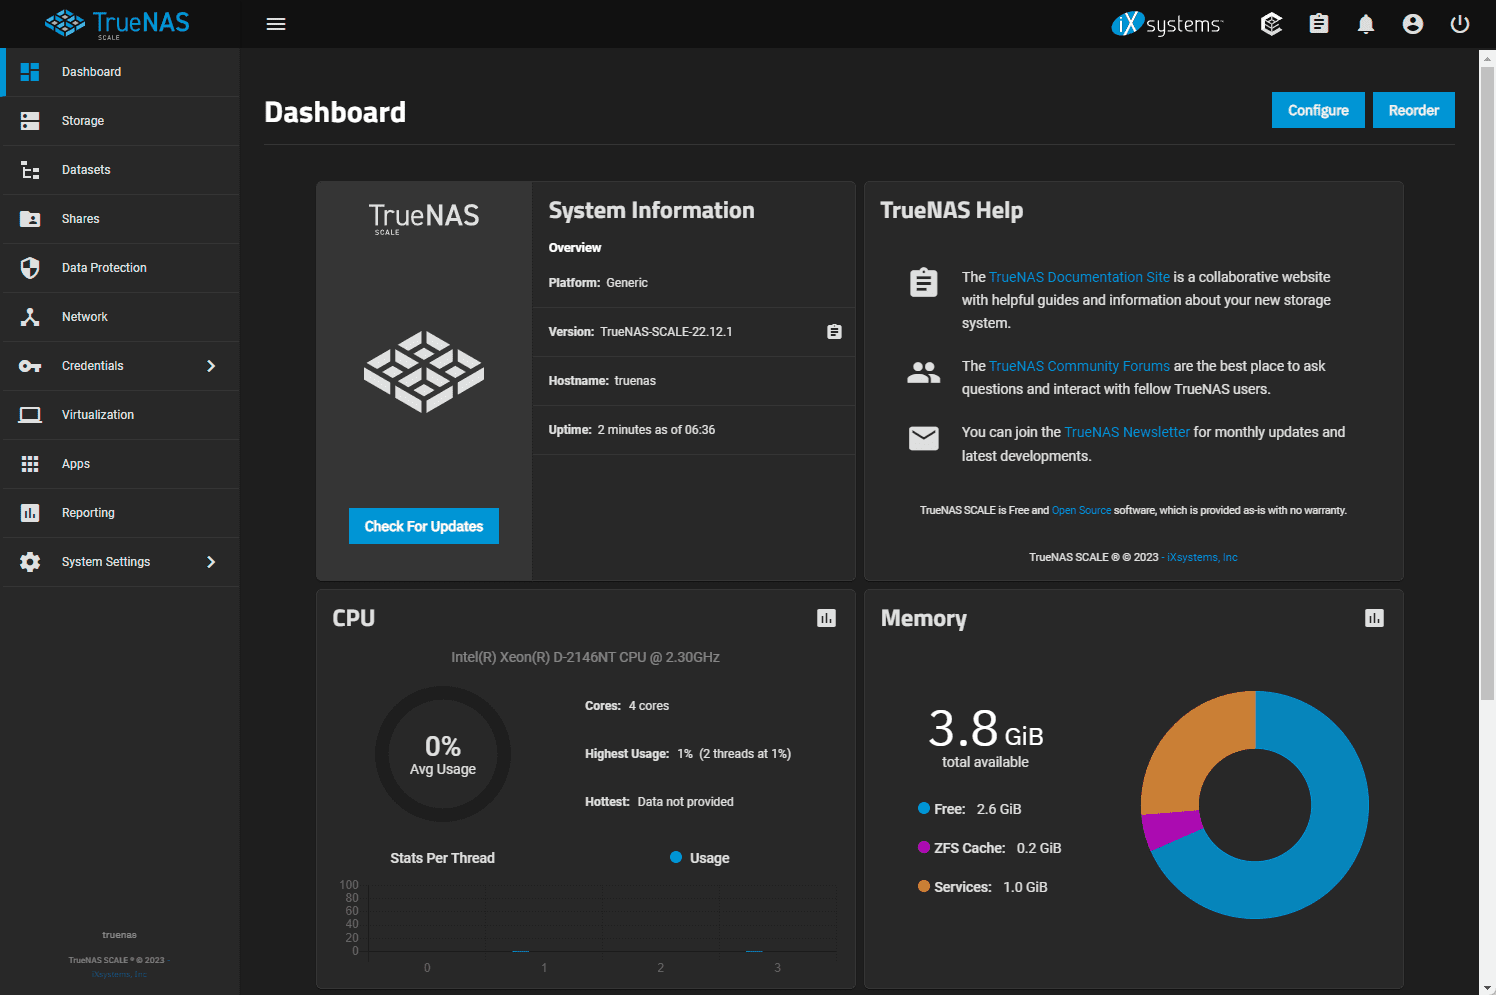
Task: Open the TrueNAS Newsletter link
Action: (1127, 432)
